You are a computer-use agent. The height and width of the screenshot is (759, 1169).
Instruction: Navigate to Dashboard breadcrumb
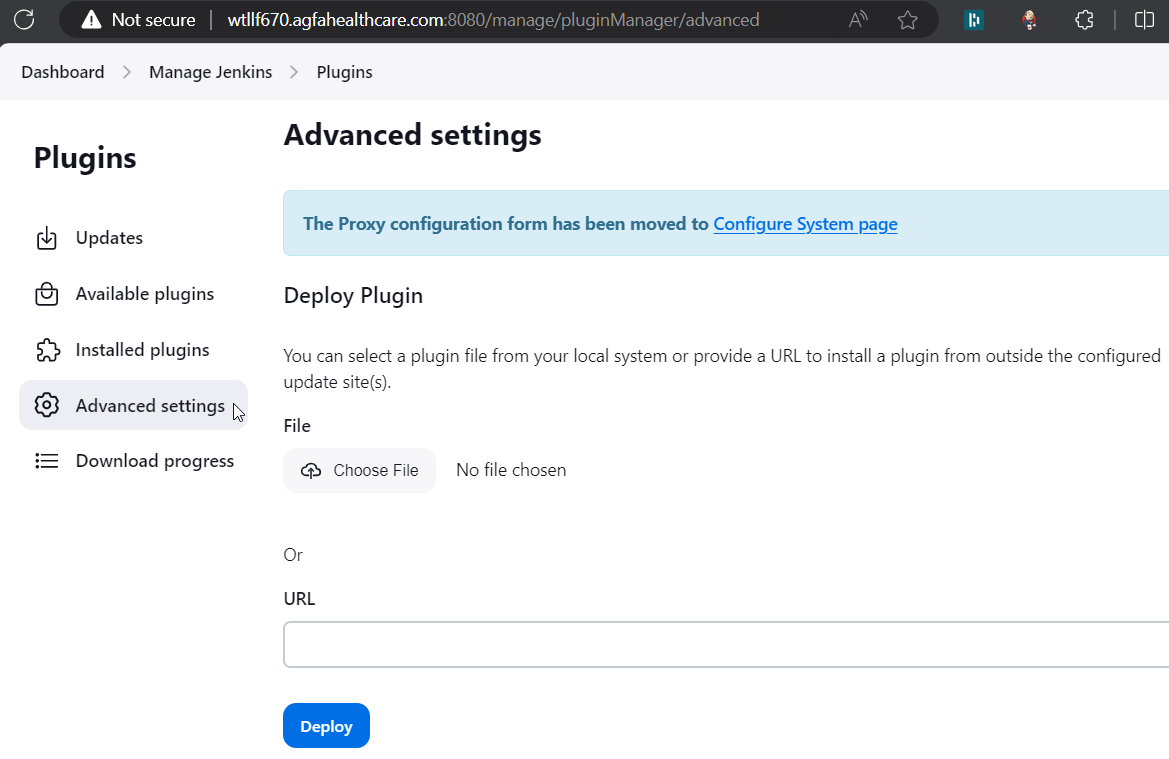coord(63,72)
